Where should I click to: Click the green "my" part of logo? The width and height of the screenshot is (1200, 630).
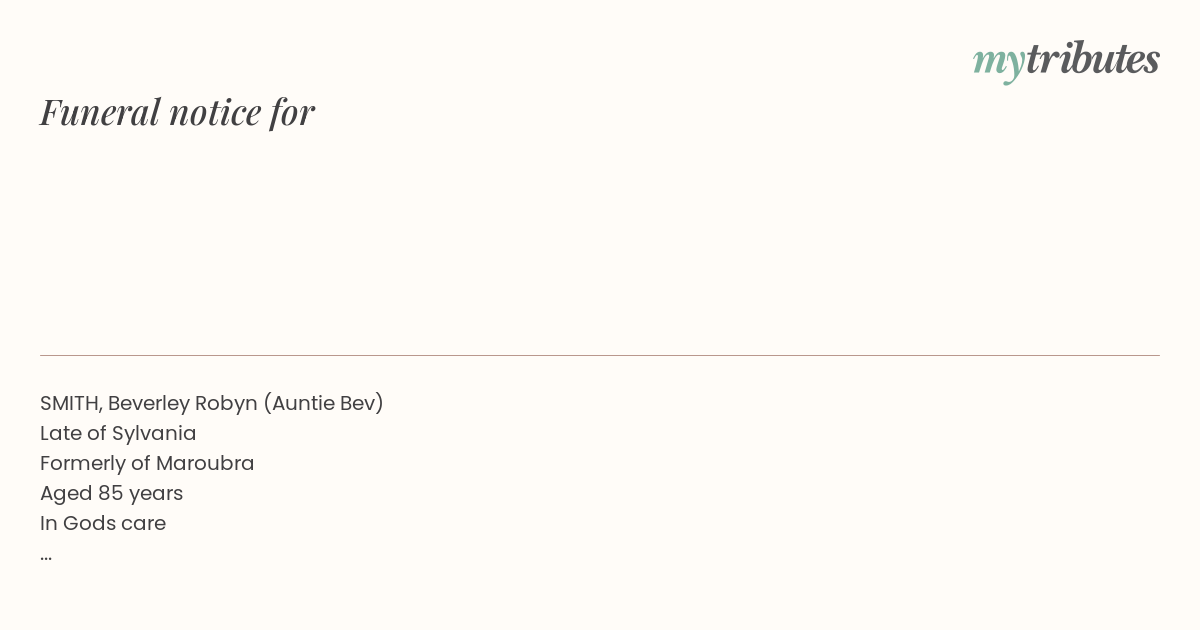[999, 64]
